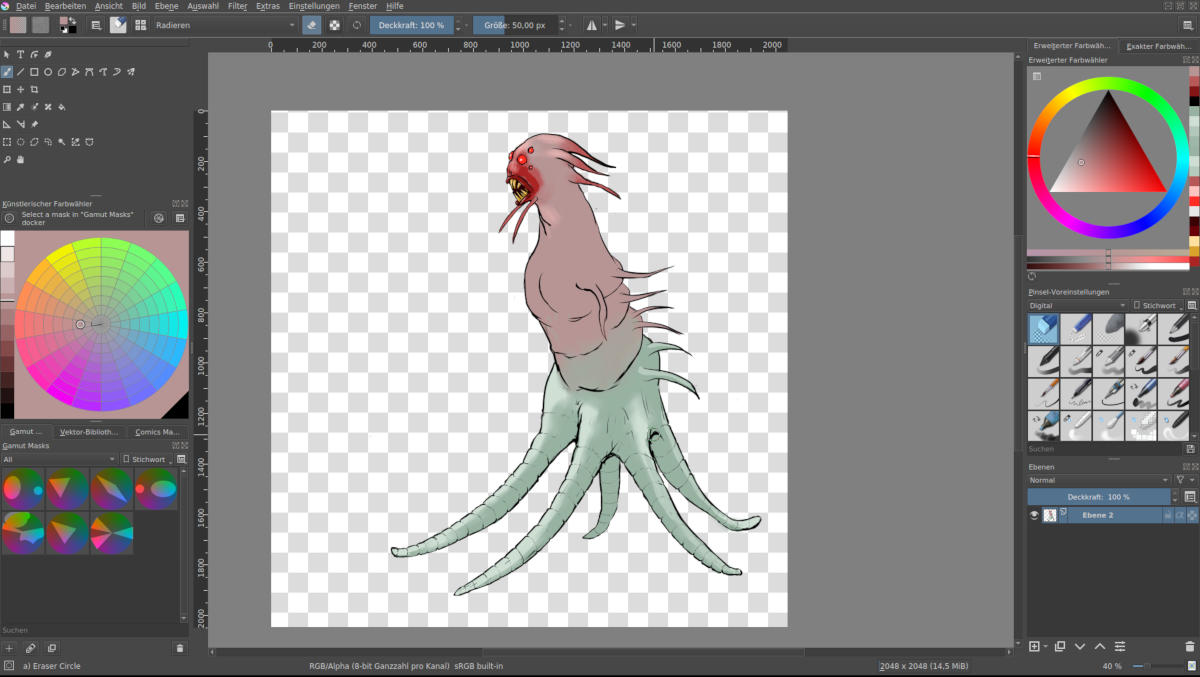Viewport: 1200px width, 677px height.
Task: Adjust the Deckkraft 100 % slider in toolbar
Action: coord(411,25)
